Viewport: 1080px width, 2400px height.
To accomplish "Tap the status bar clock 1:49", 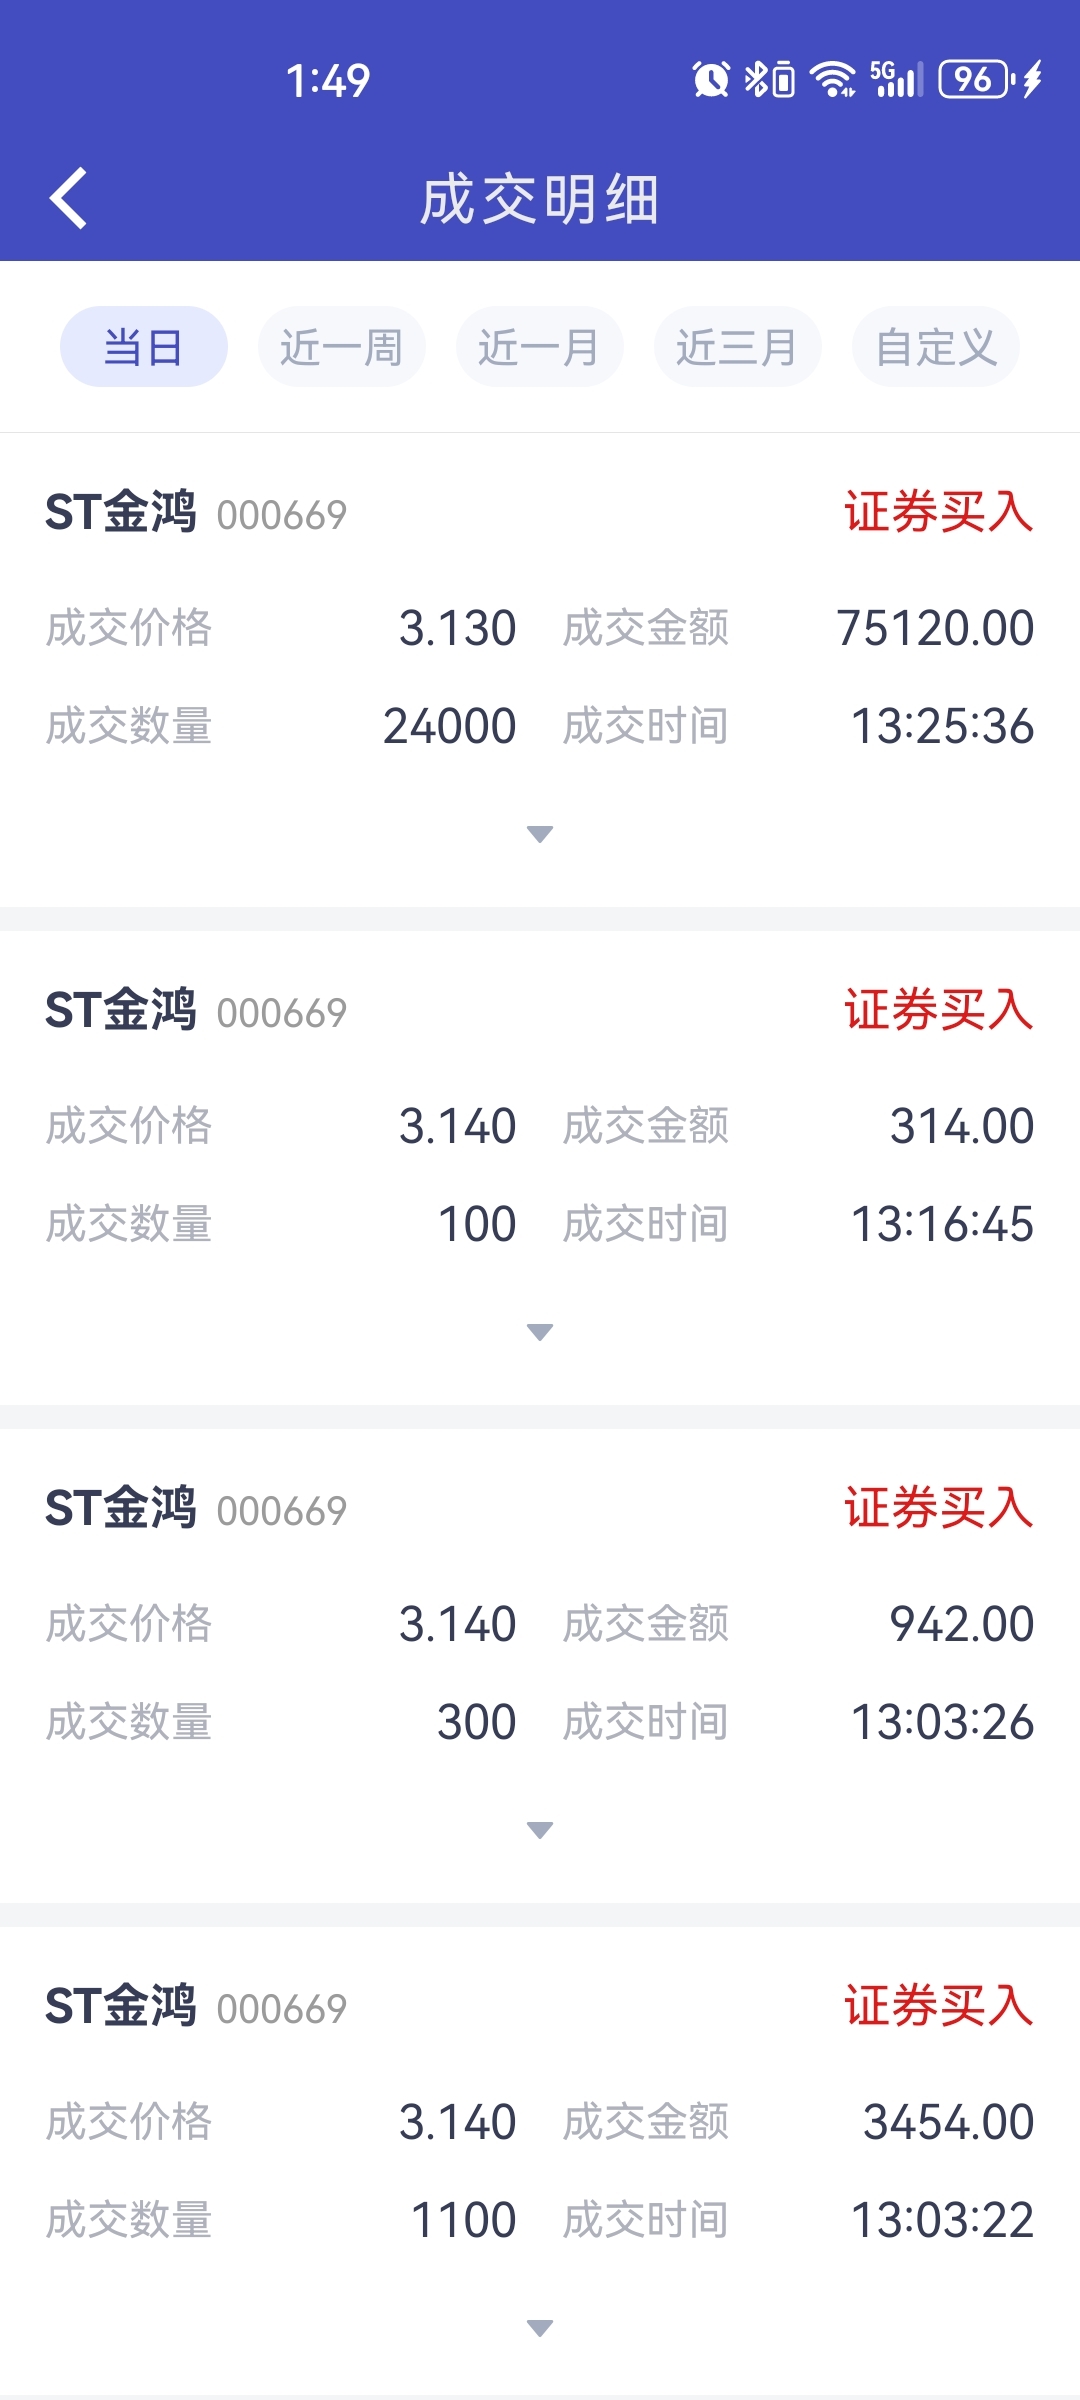I will coord(328,80).
